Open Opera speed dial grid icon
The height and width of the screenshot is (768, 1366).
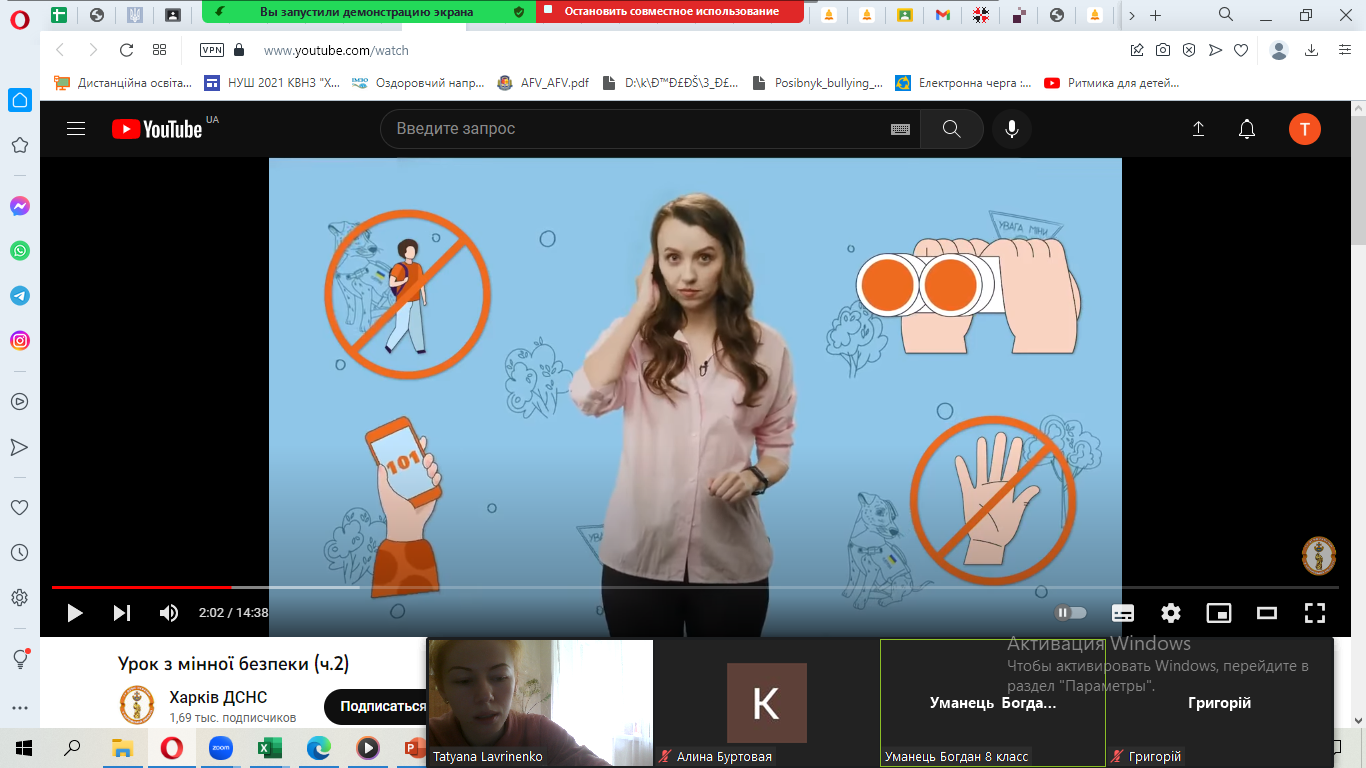point(160,50)
